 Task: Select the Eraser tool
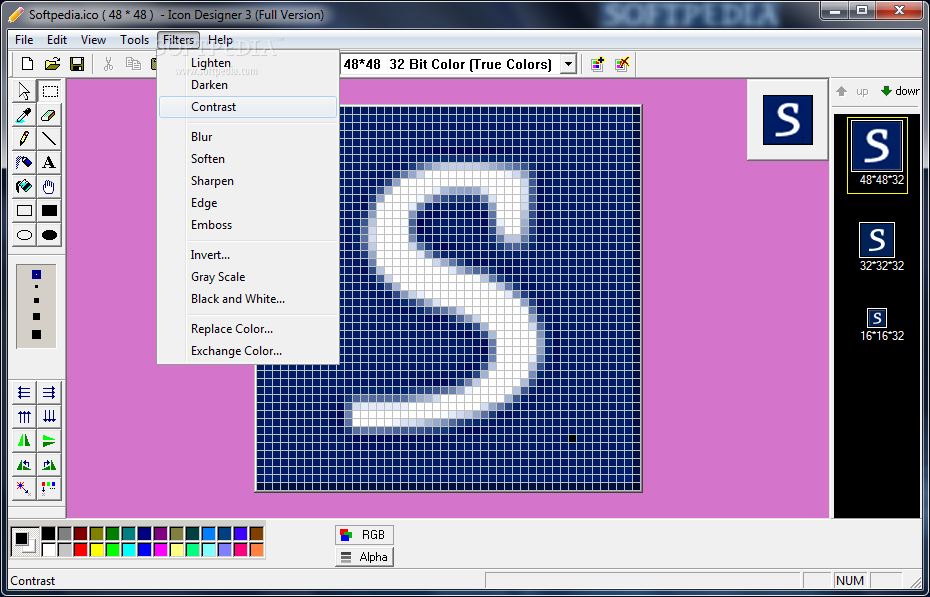click(x=50, y=115)
